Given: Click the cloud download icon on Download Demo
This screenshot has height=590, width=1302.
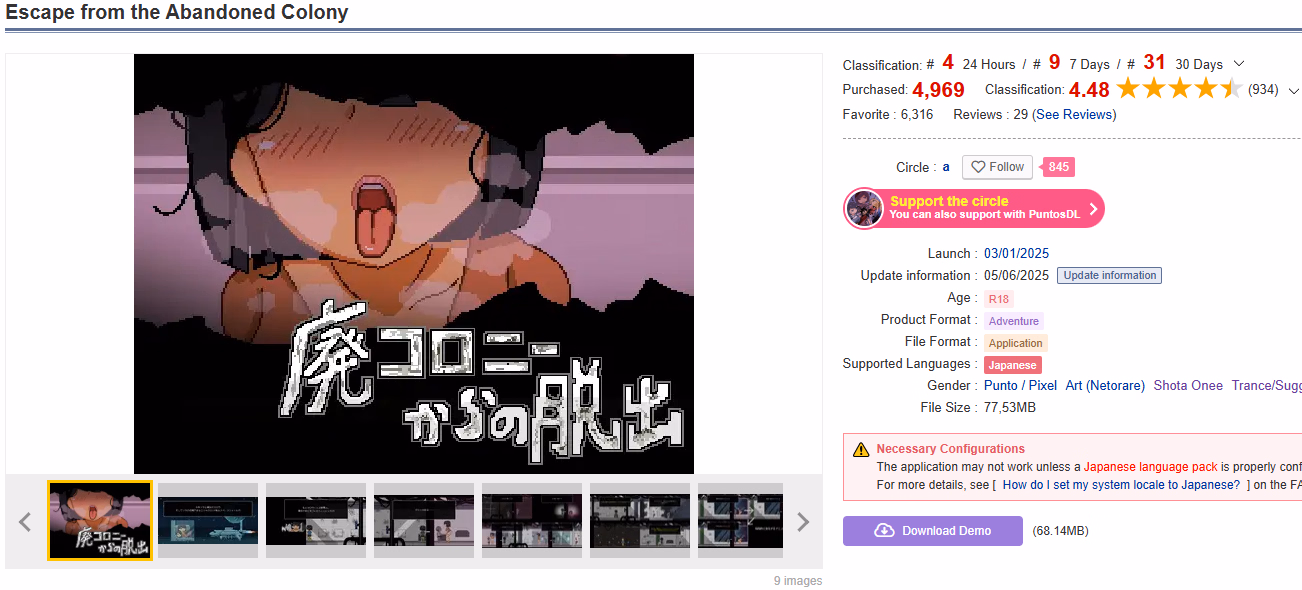Looking at the screenshot, I should point(884,531).
